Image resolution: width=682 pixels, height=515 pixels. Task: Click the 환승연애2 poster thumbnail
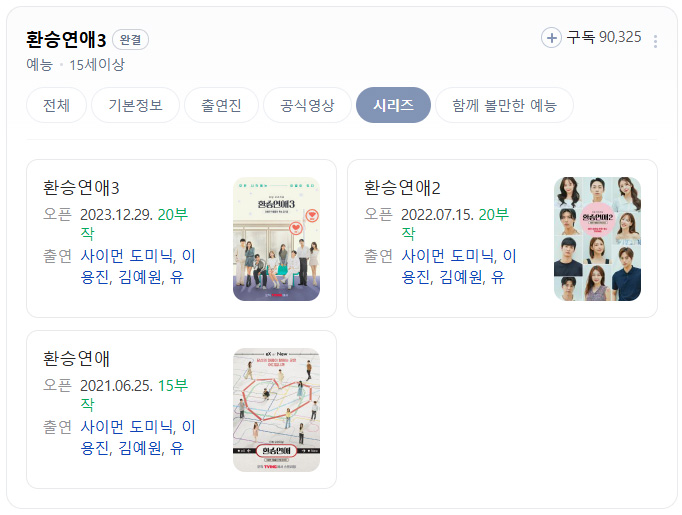(598, 239)
